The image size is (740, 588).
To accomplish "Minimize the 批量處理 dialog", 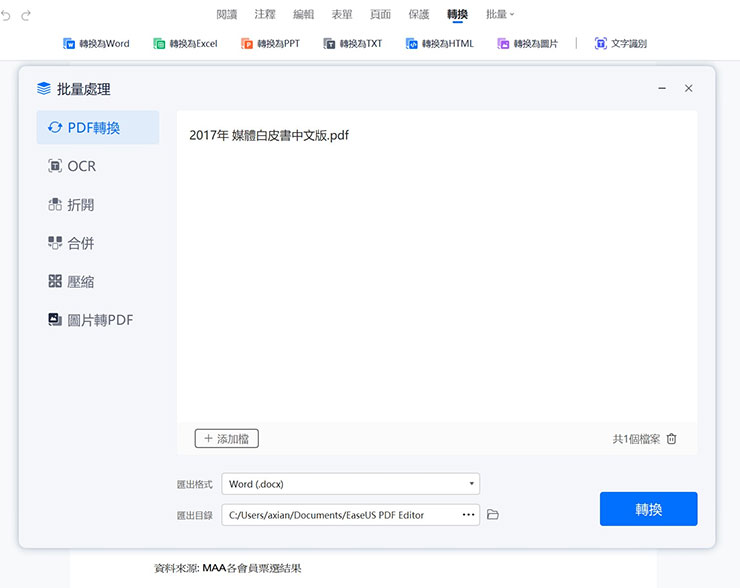I will [x=662, y=88].
